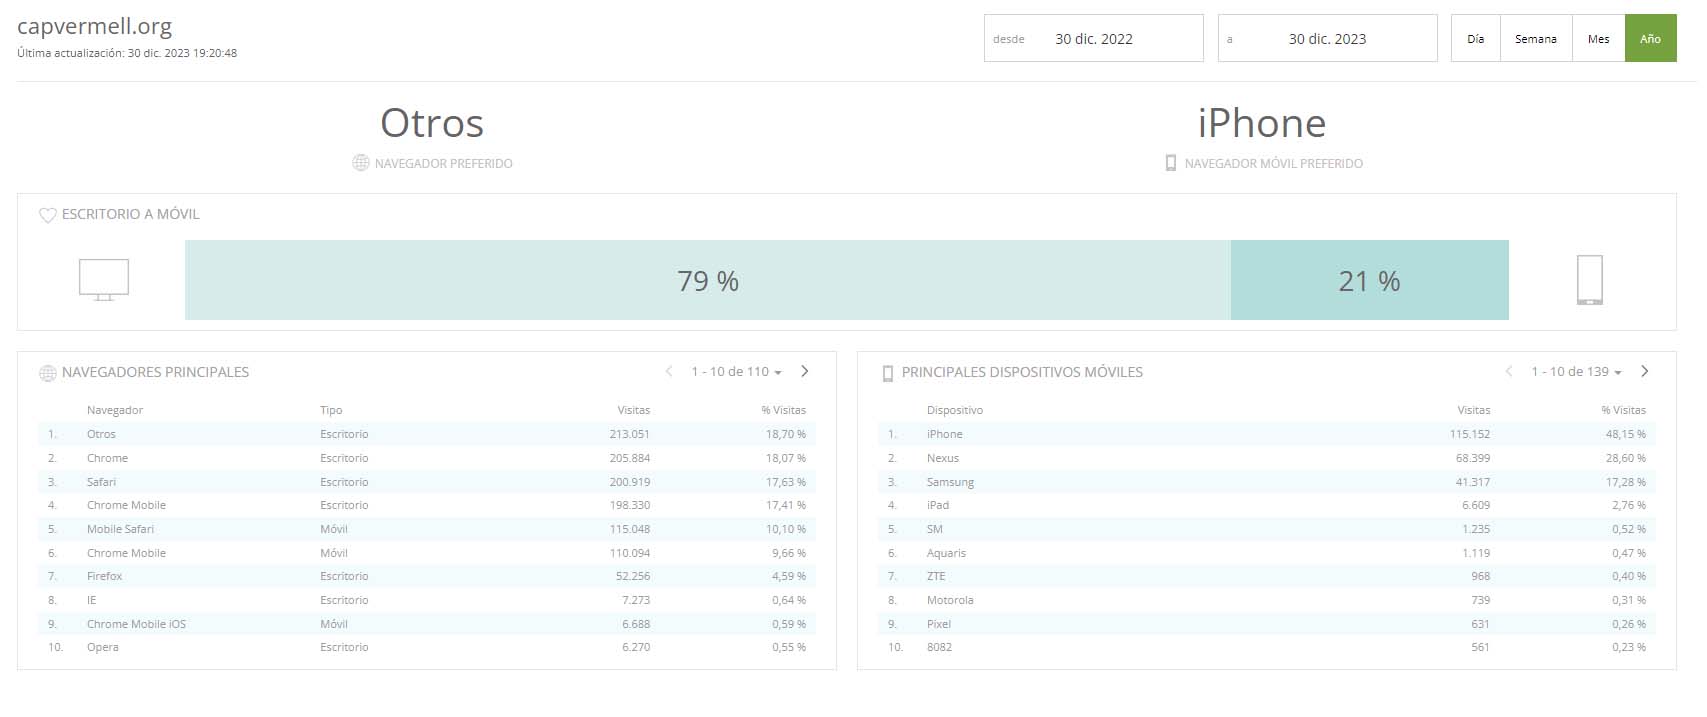The image size is (1707, 717).
Task: Go to previous page of Navegadores Principales
Action: coord(669,371)
